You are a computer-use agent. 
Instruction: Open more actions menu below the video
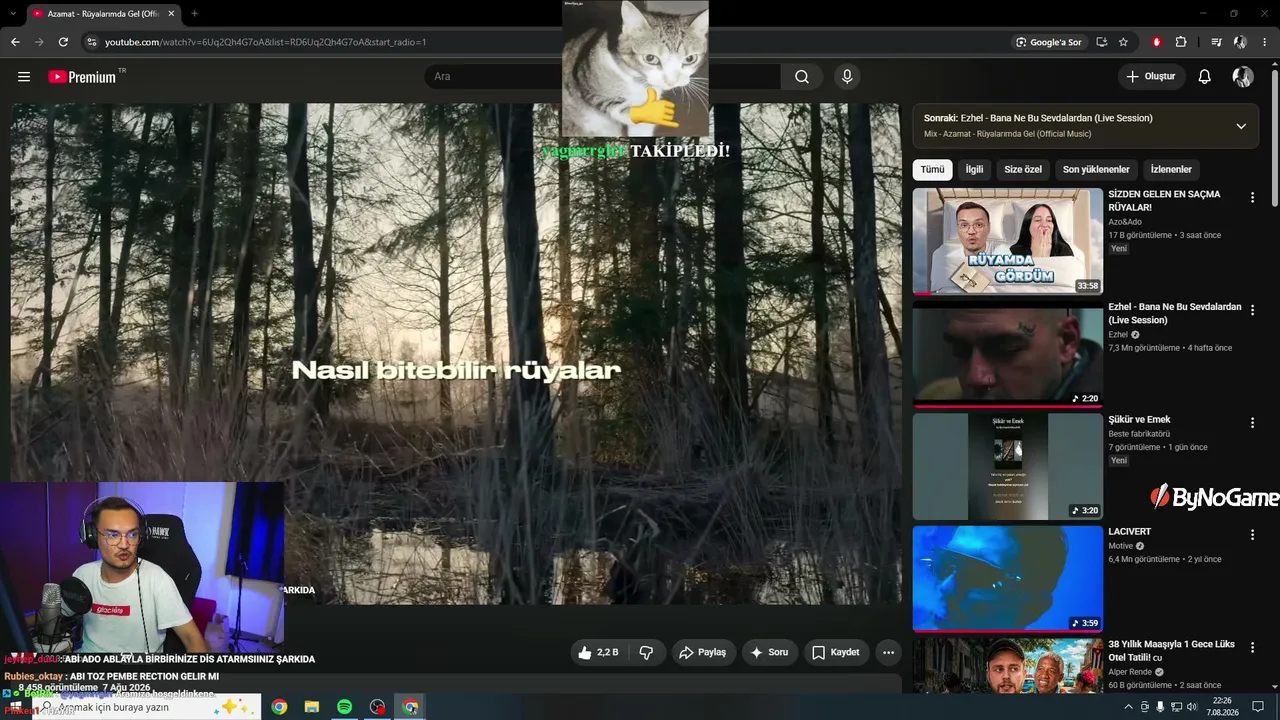click(888, 652)
